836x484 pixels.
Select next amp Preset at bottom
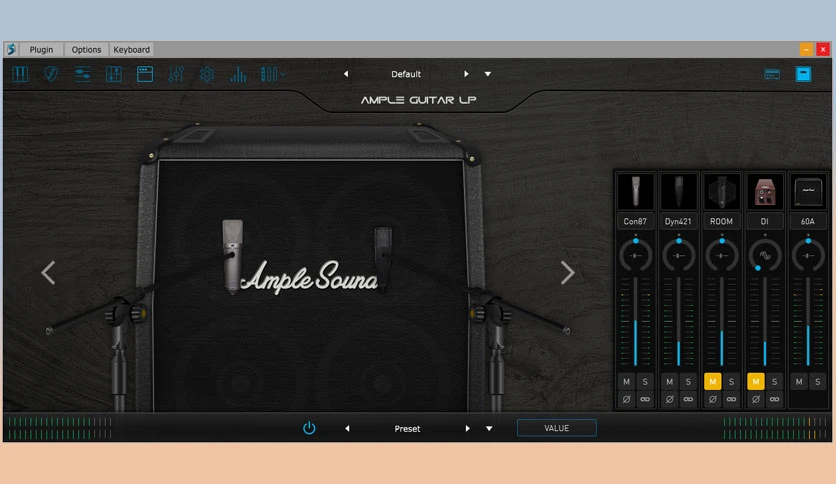[x=468, y=429]
